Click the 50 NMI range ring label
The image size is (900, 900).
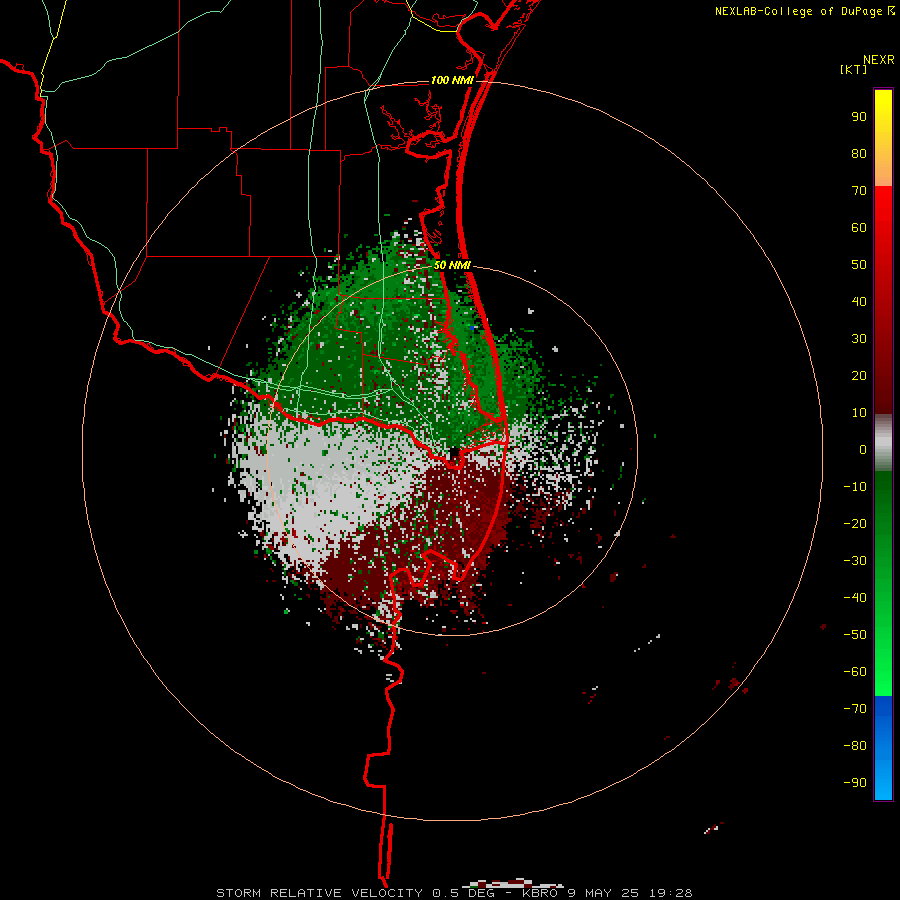click(452, 265)
